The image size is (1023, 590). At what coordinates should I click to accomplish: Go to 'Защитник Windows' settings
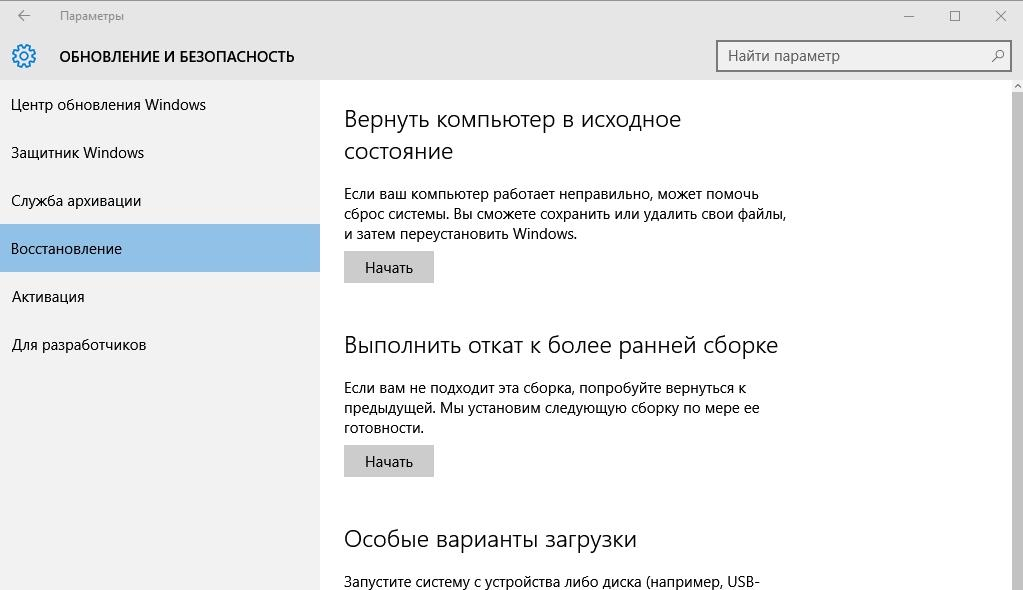pyautogui.click(x=77, y=153)
